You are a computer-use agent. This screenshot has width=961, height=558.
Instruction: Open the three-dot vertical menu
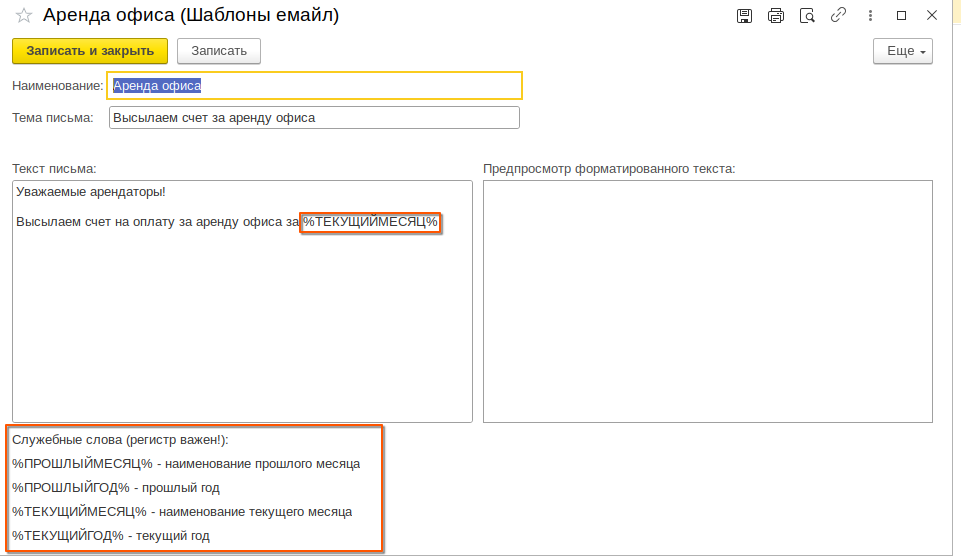pyautogui.click(x=870, y=16)
